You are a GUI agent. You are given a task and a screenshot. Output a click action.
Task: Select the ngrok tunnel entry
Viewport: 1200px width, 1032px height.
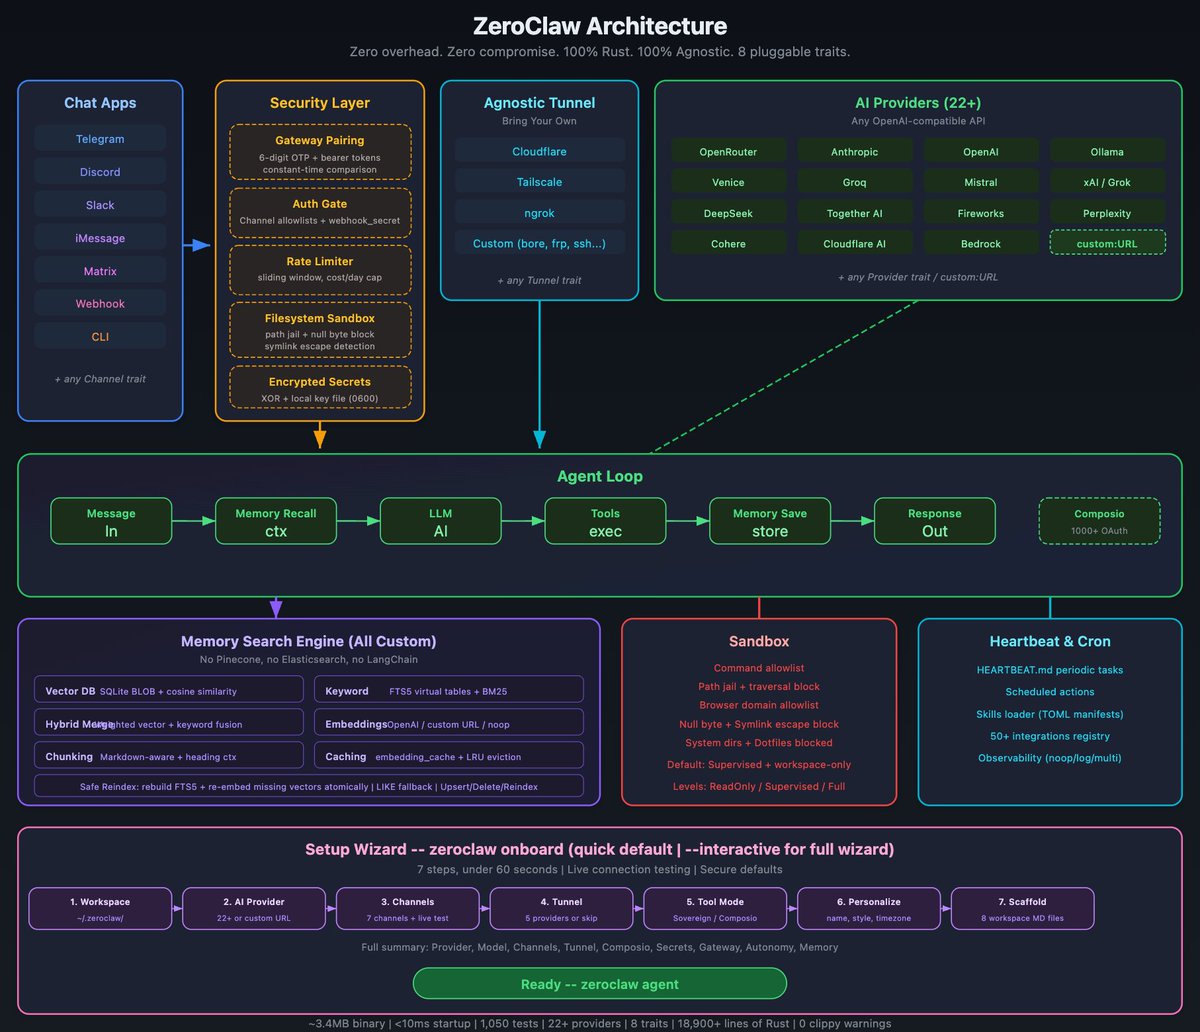(x=539, y=212)
